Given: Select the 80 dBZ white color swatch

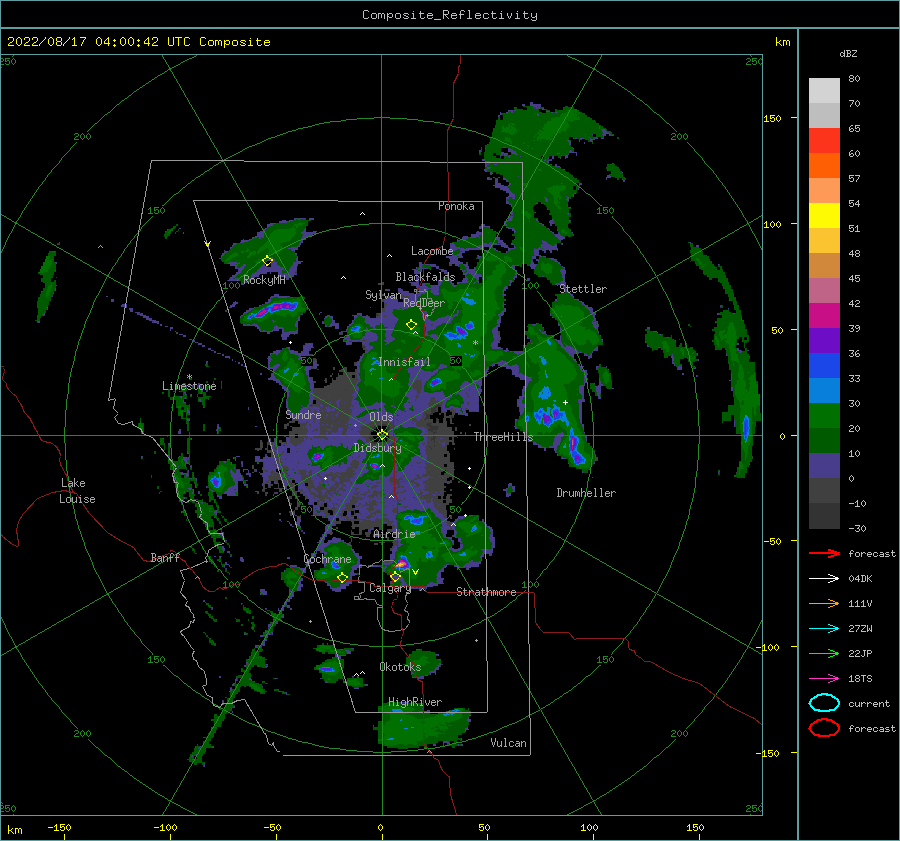Looking at the screenshot, I should [824, 90].
